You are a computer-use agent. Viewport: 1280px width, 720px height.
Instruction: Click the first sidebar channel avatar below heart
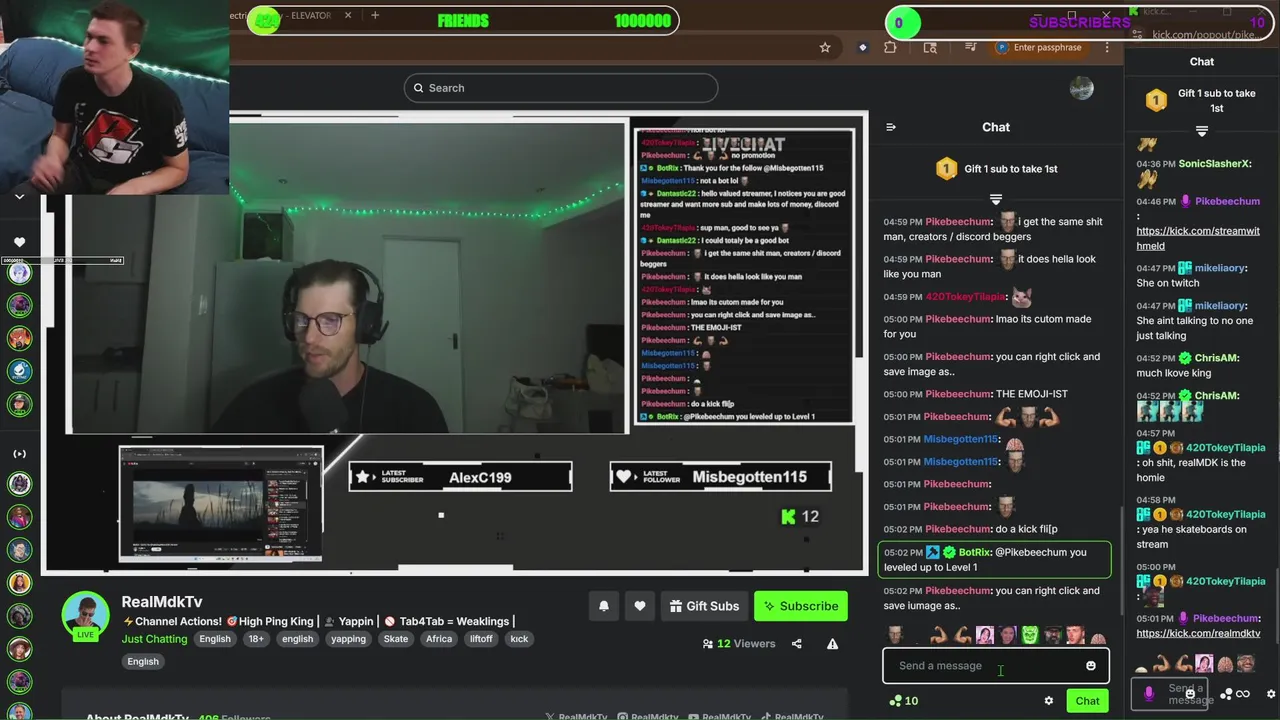click(19, 272)
